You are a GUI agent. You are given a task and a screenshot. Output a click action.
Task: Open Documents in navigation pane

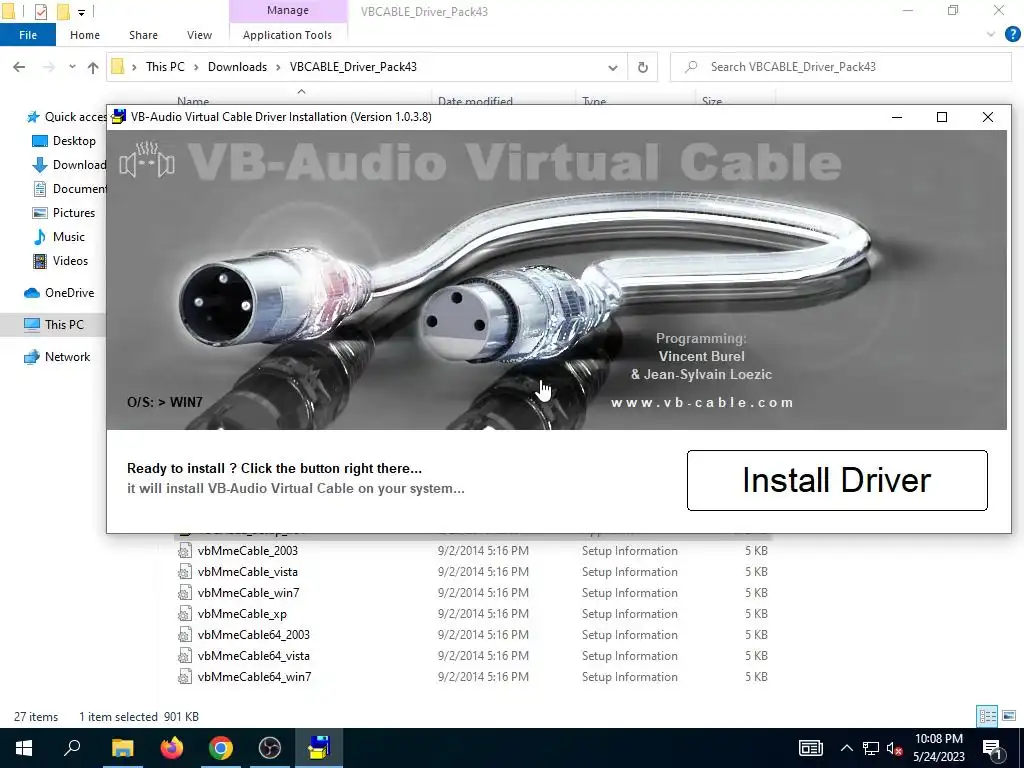click(x=69, y=189)
